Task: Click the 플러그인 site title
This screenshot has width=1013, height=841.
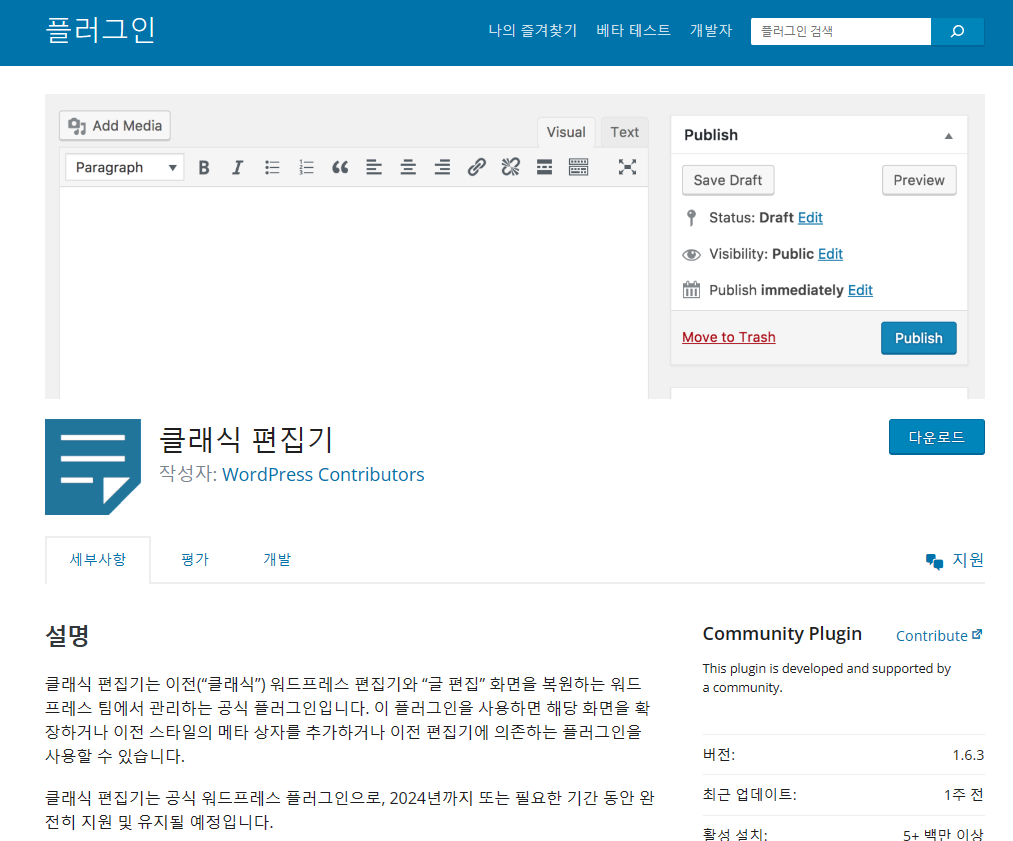Action: click(101, 30)
